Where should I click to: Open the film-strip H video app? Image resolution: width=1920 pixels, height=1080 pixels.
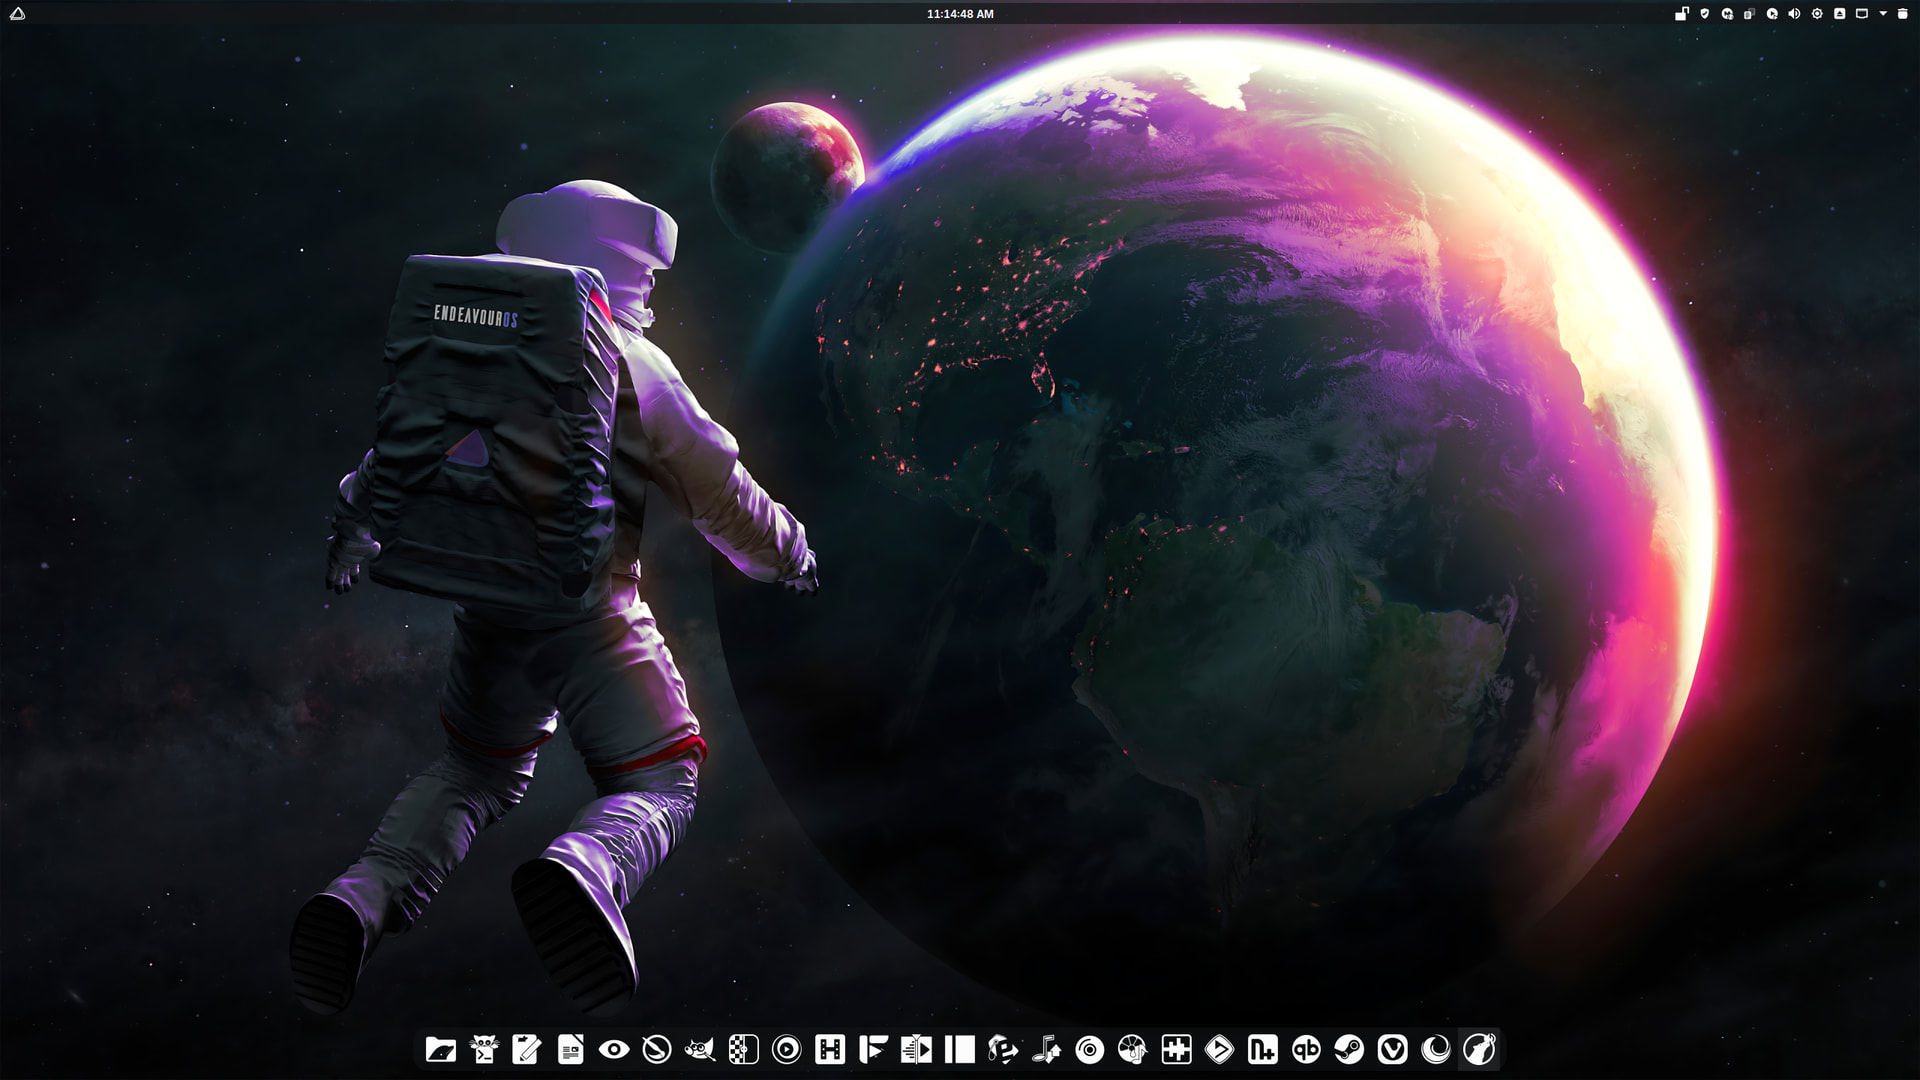click(x=830, y=1049)
